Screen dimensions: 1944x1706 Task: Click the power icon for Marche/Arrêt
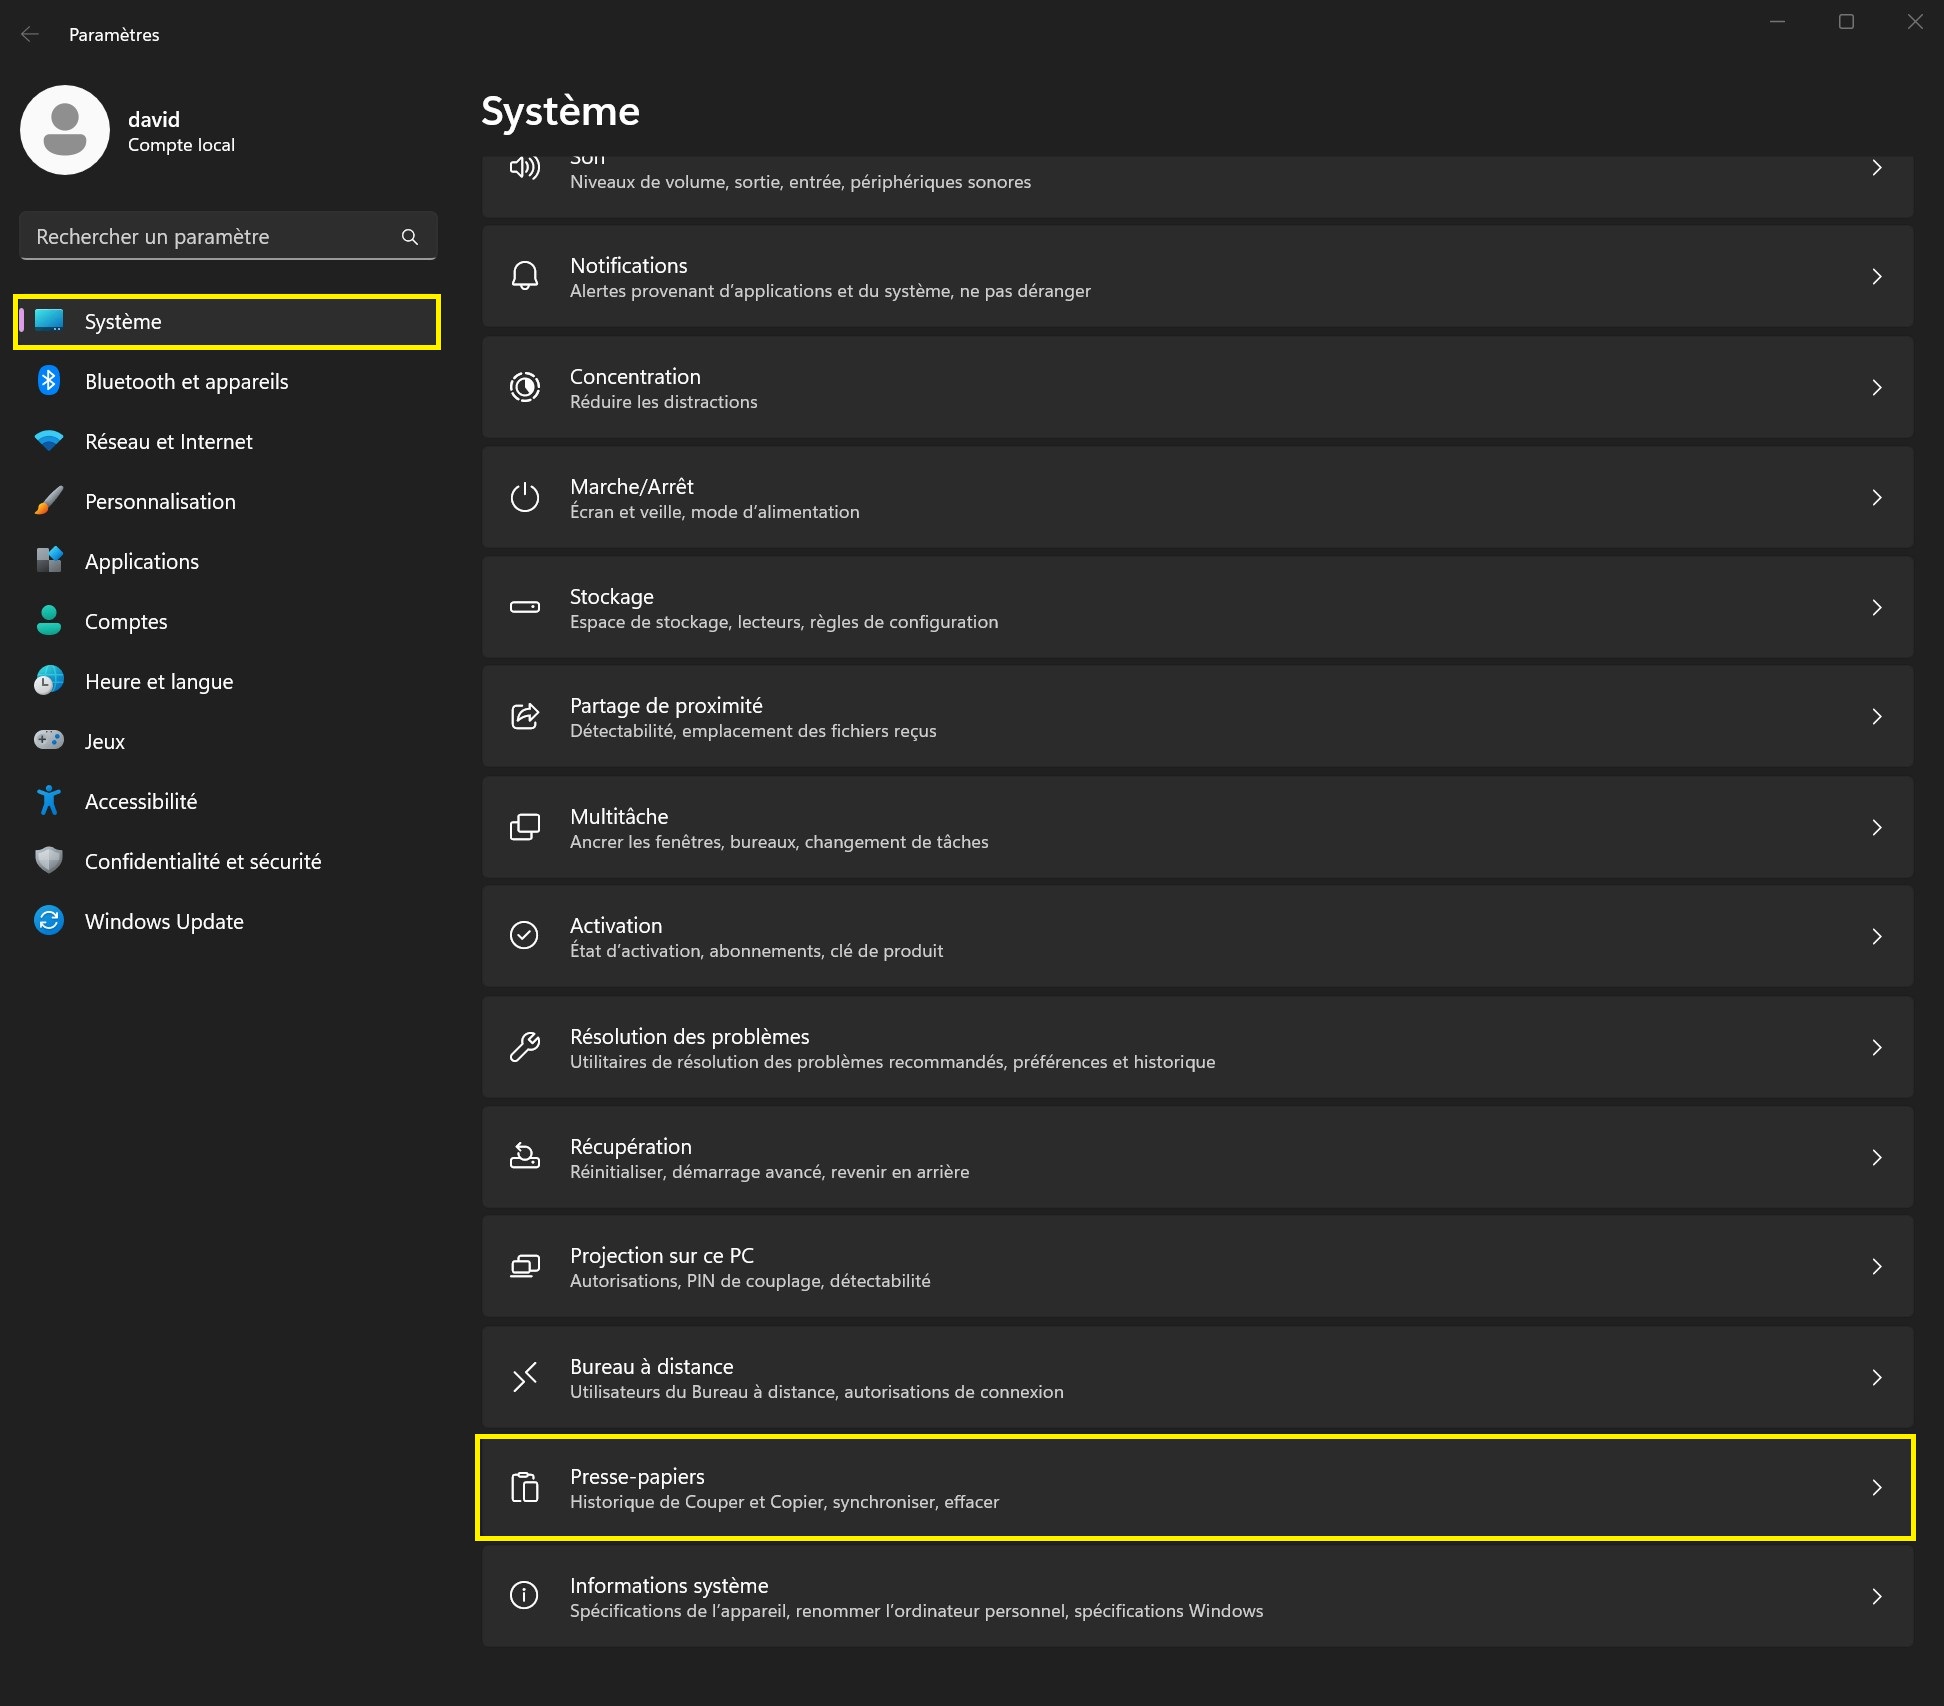pos(524,497)
